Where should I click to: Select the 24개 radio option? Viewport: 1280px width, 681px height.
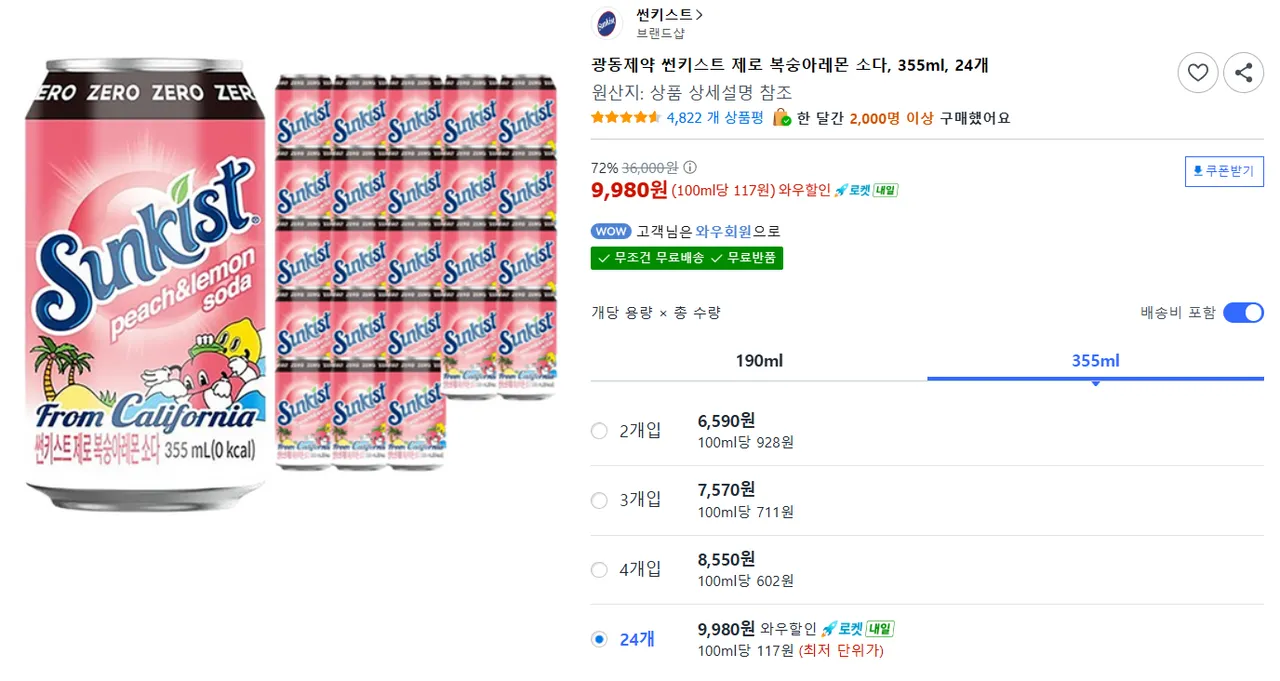tap(599, 639)
